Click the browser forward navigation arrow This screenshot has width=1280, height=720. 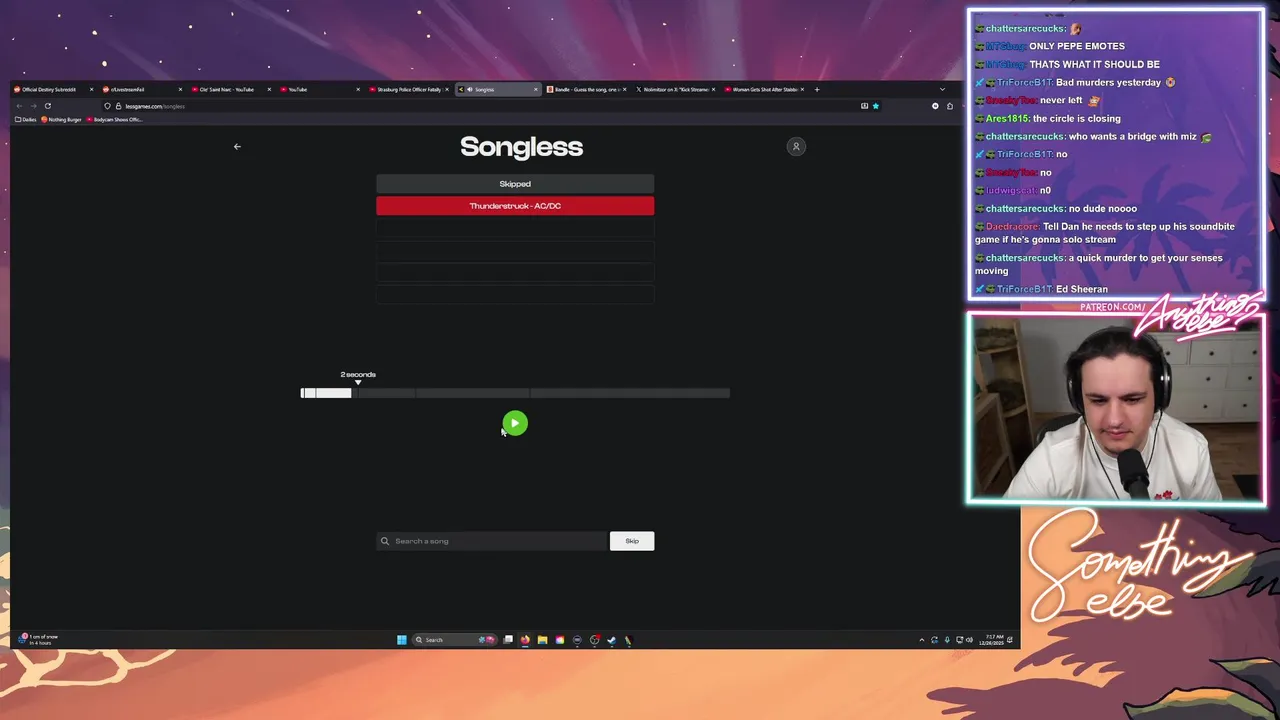click(x=33, y=106)
